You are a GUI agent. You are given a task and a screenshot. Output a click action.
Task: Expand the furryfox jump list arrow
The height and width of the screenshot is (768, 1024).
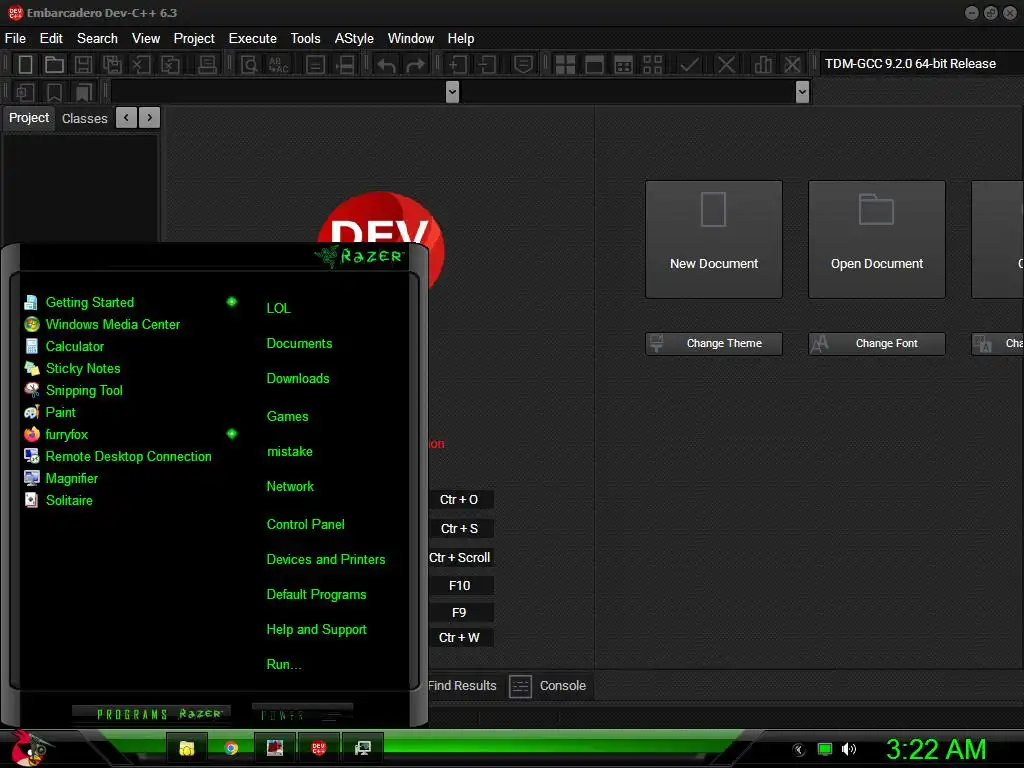(x=231, y=434)
